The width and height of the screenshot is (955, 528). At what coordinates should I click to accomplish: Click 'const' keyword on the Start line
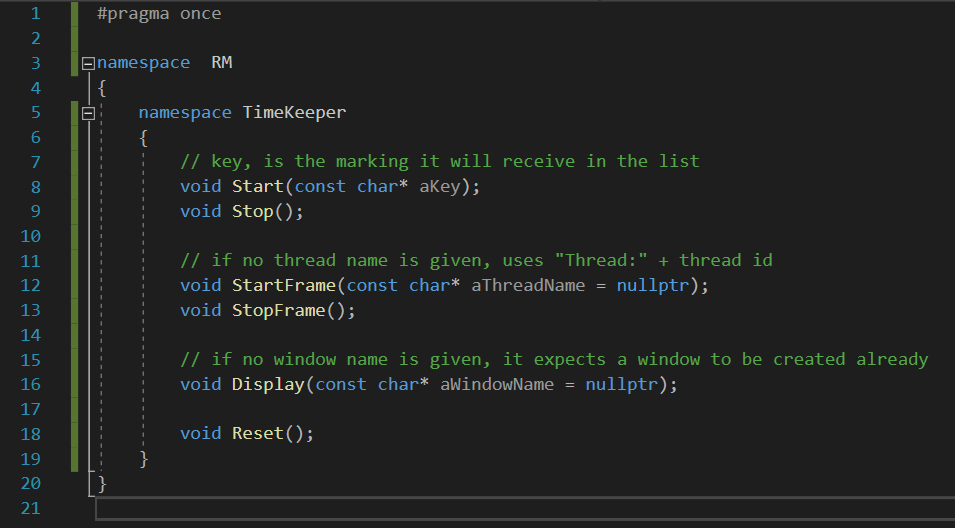coord(320,187)
